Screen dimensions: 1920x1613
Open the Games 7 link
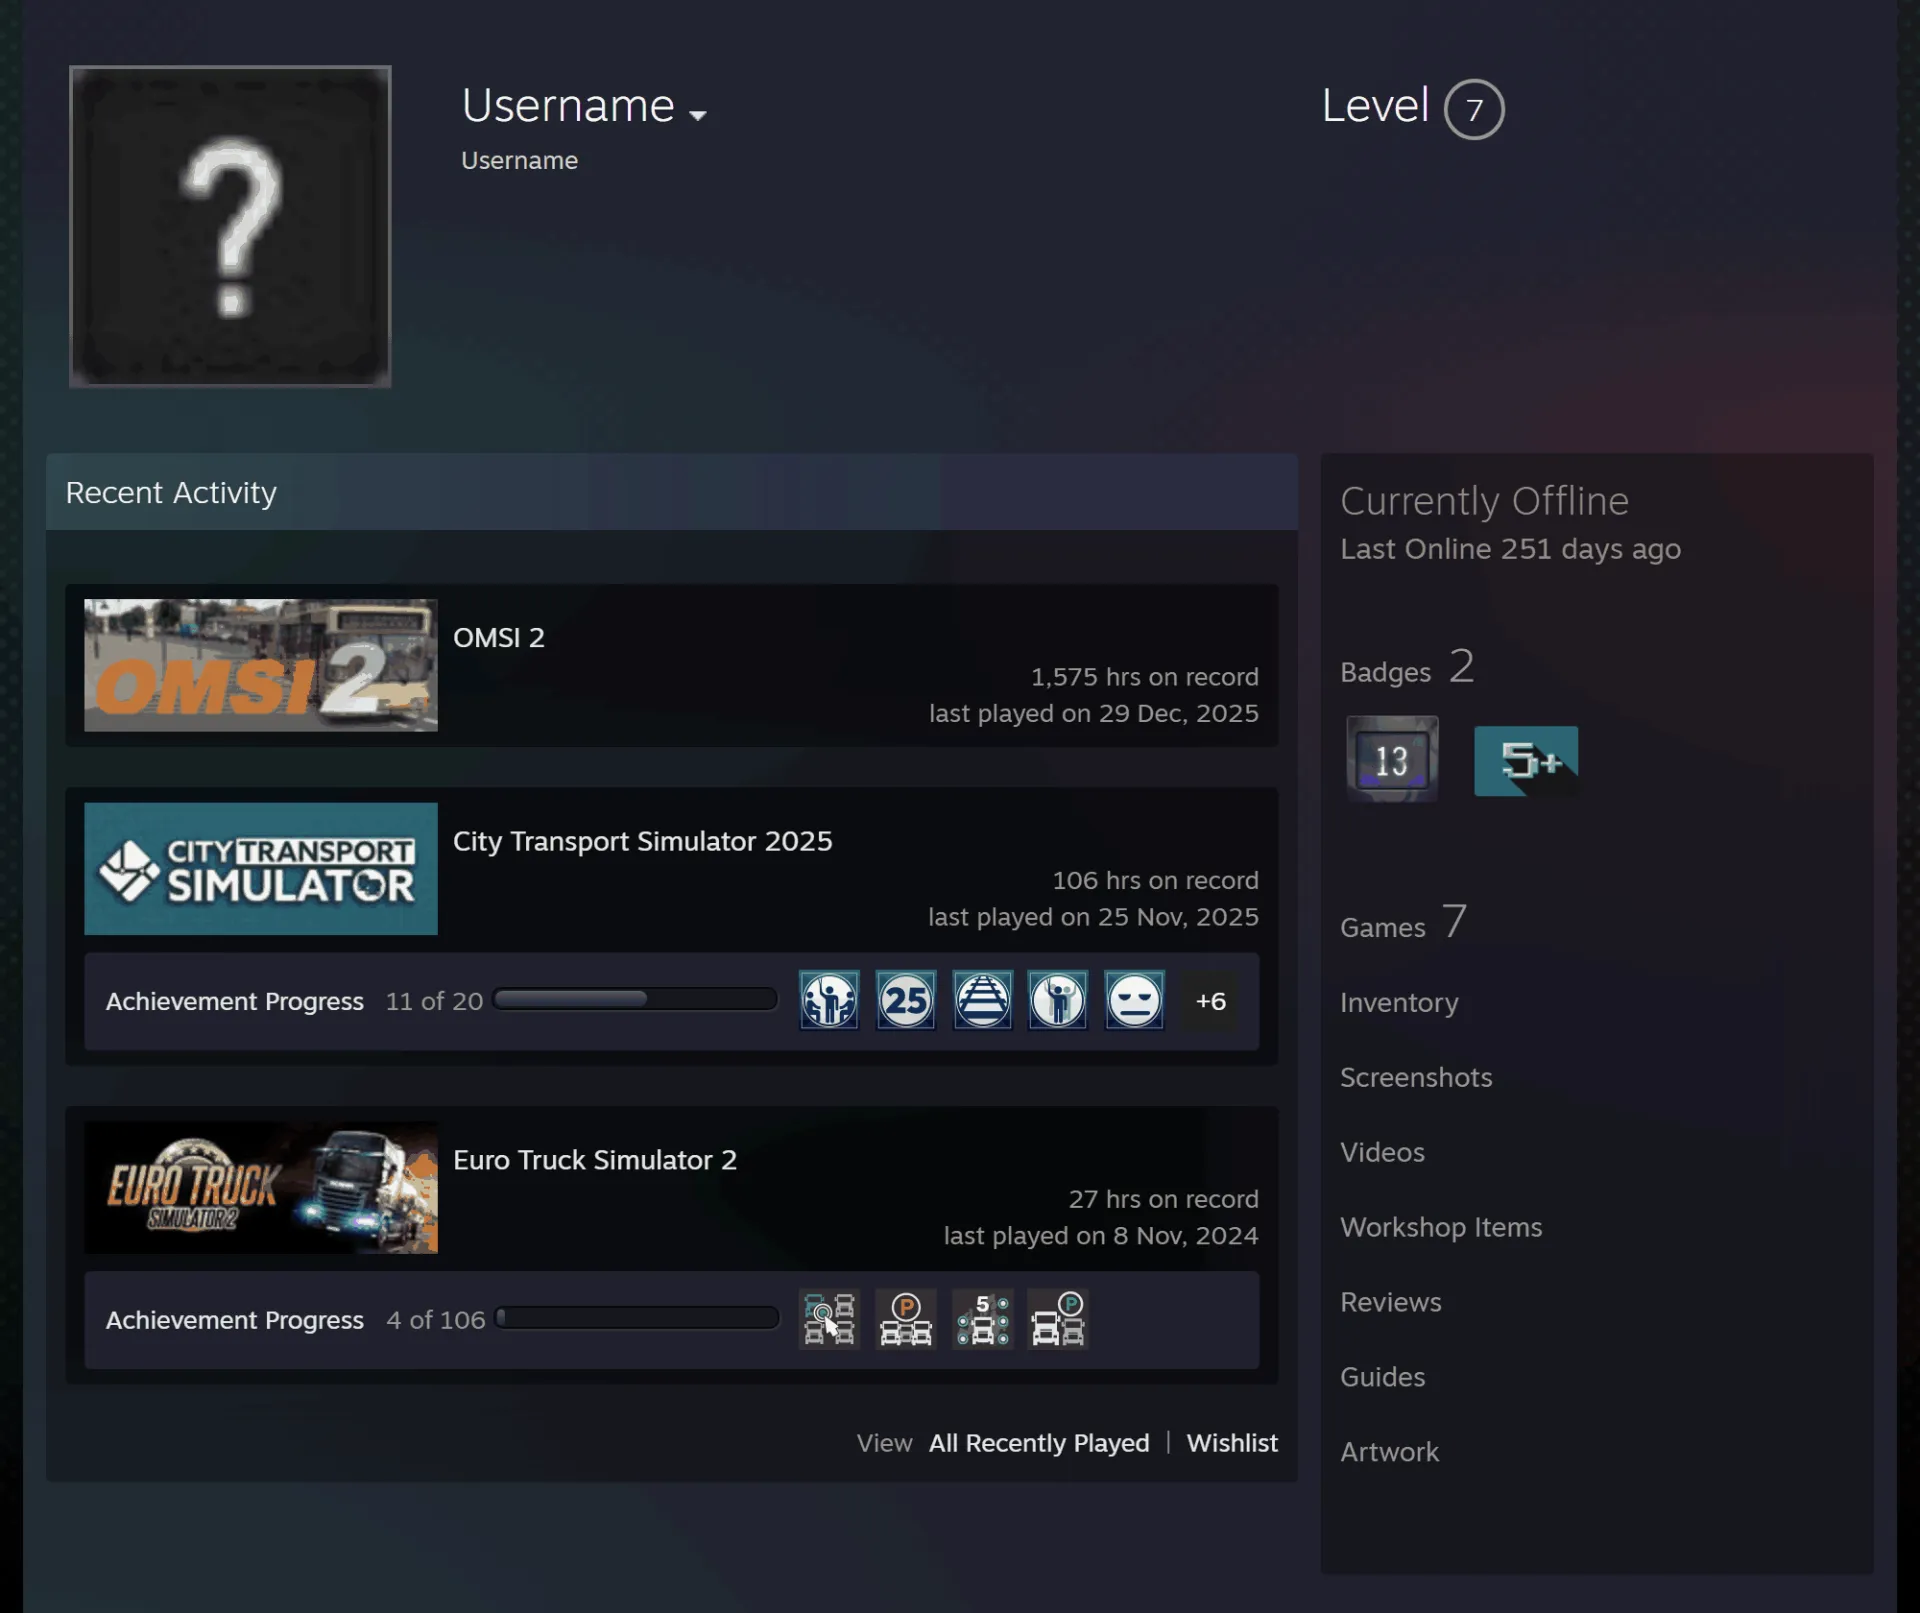coord(1403,923)
